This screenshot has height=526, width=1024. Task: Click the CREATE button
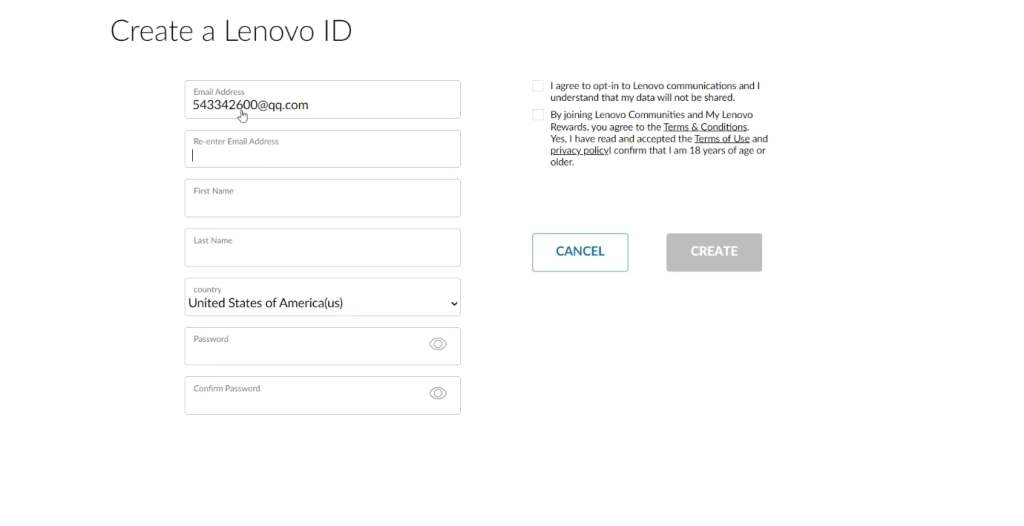(714, 252)
